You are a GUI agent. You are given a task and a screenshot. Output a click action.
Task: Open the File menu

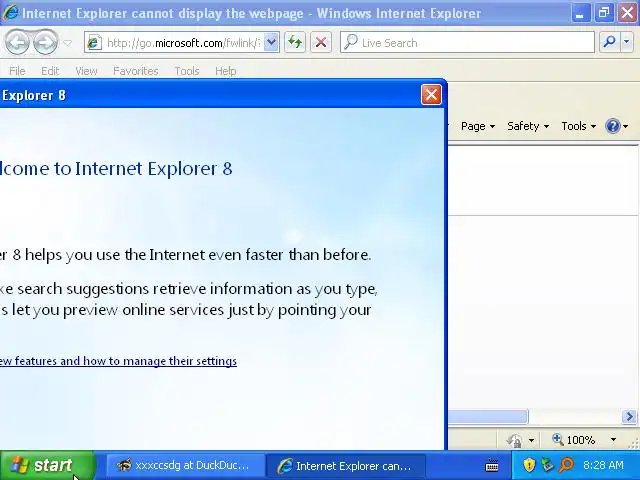pyautogui.click(x=17, y=71)
